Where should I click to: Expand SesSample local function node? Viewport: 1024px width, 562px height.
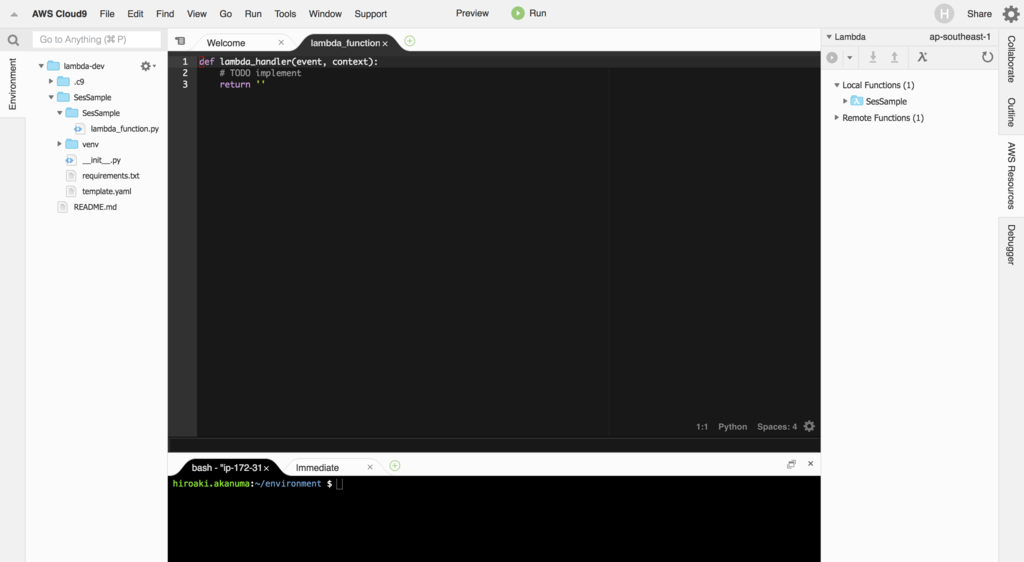(845, 101)
